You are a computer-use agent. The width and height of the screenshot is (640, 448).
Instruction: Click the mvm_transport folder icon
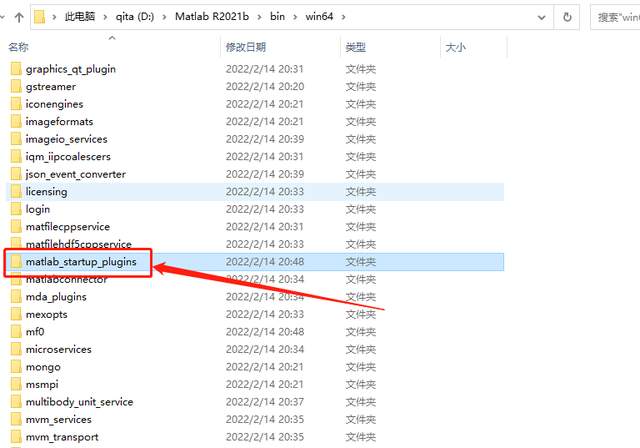[16, 437]
